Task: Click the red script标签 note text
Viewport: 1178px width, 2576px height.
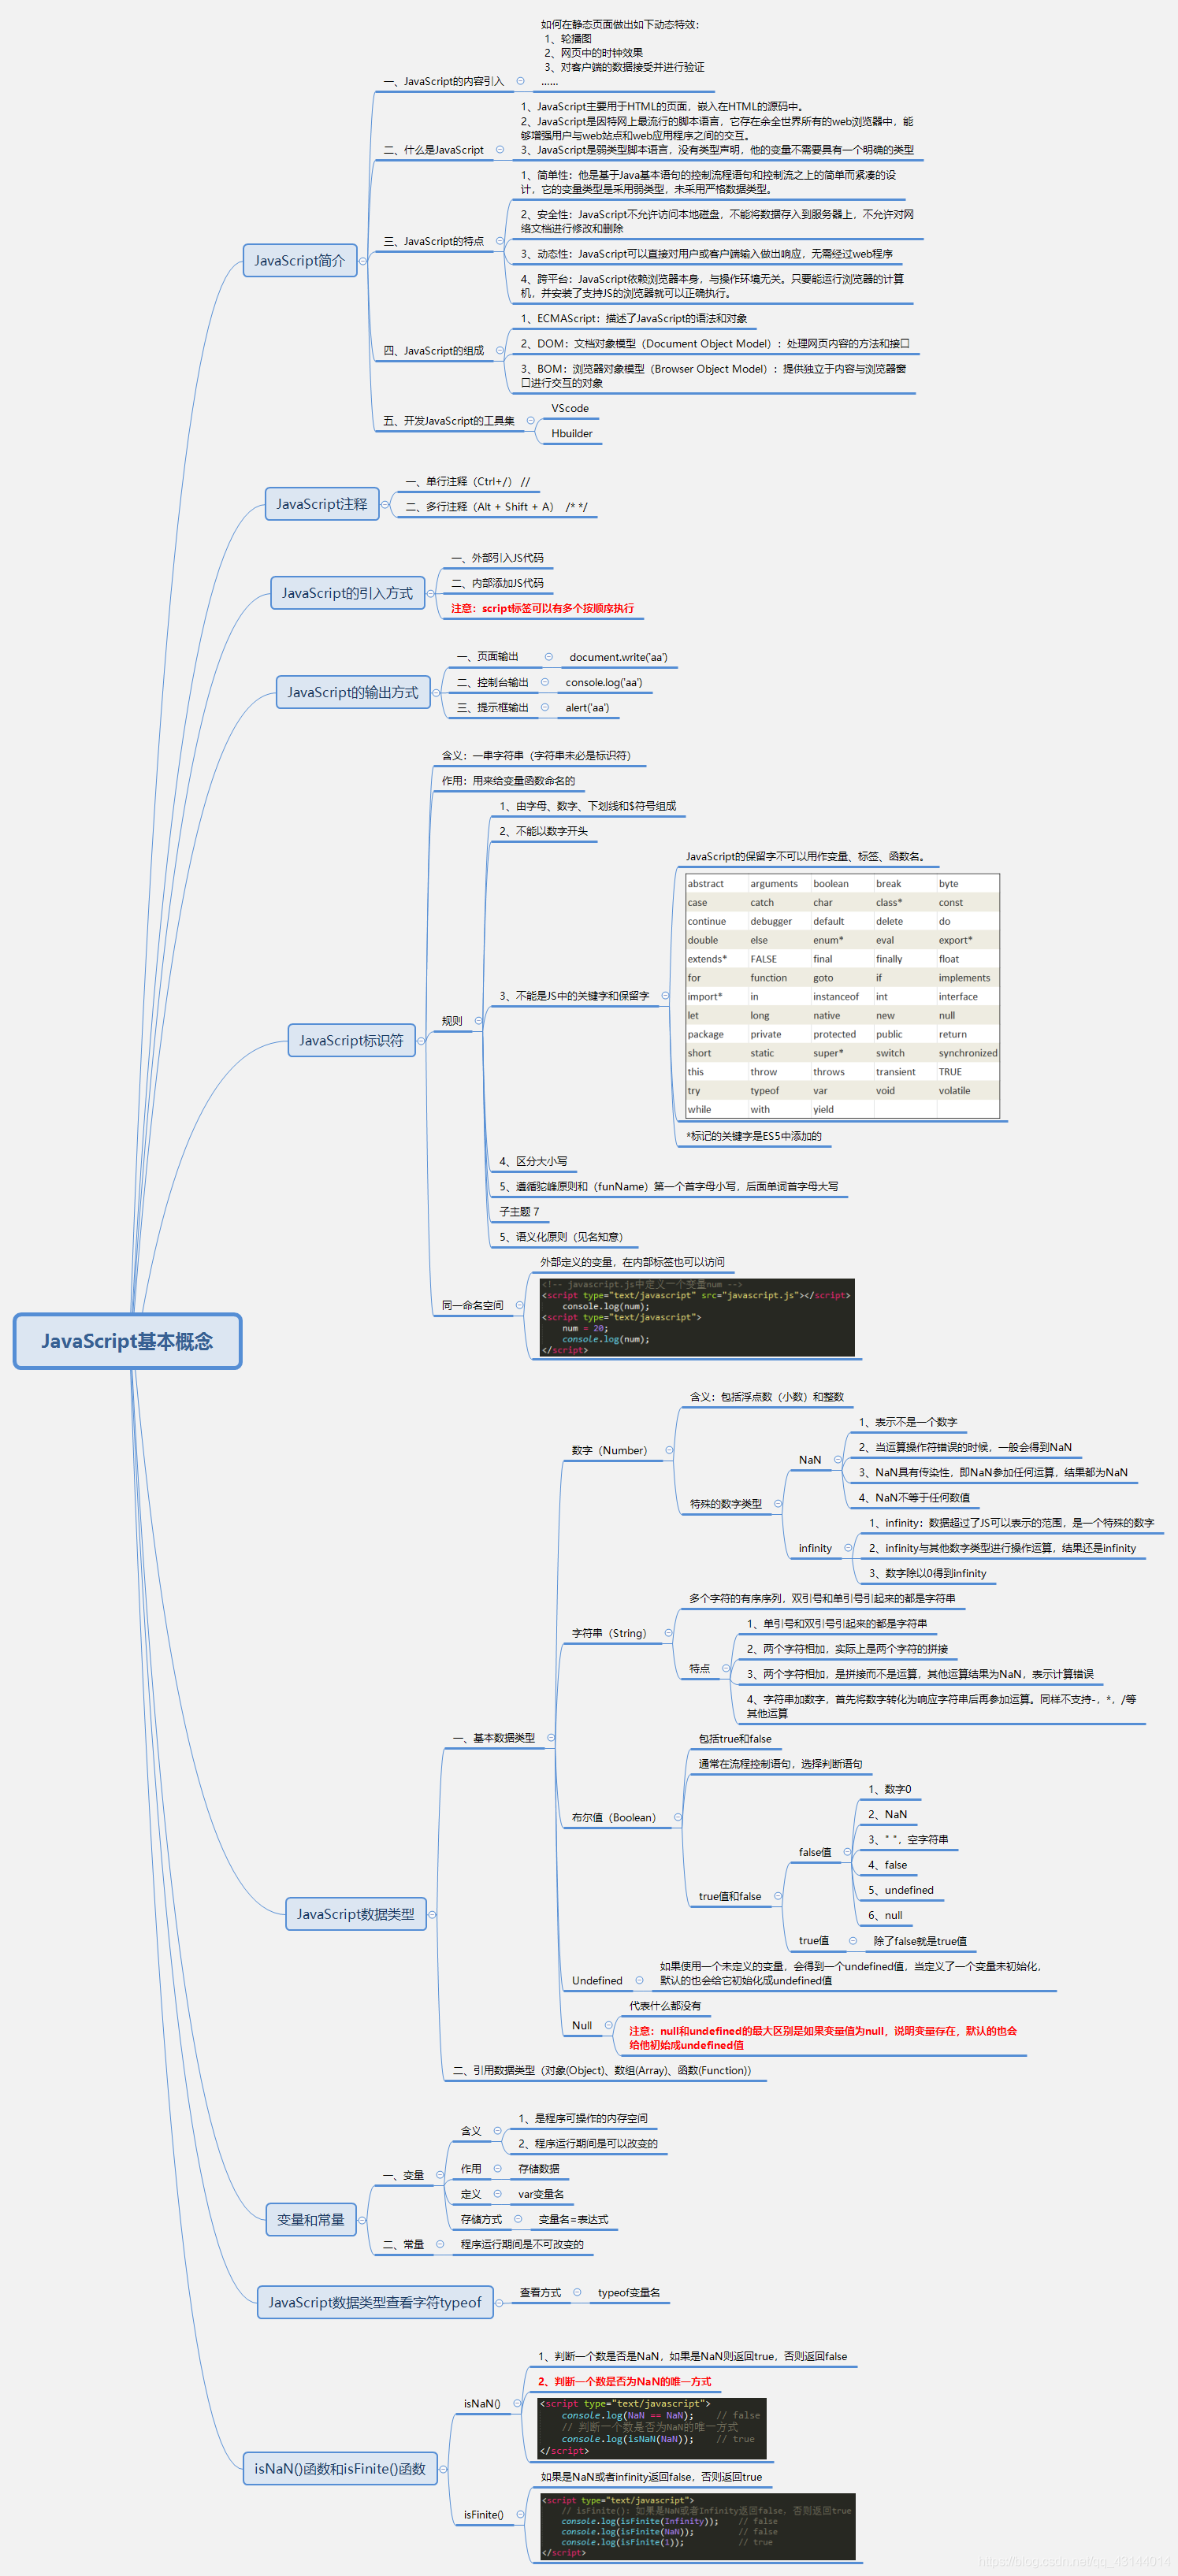Action: point(542,608)
